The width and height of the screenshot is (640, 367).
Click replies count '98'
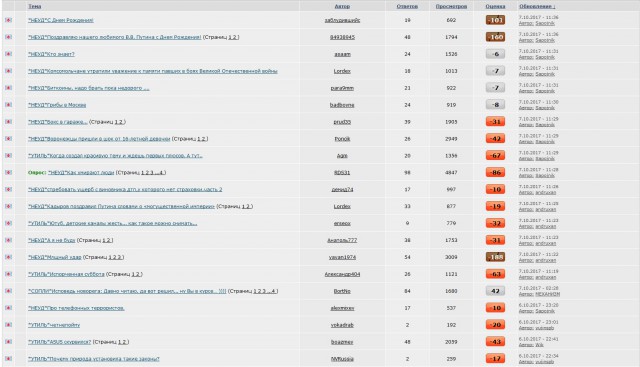point(407,173)
